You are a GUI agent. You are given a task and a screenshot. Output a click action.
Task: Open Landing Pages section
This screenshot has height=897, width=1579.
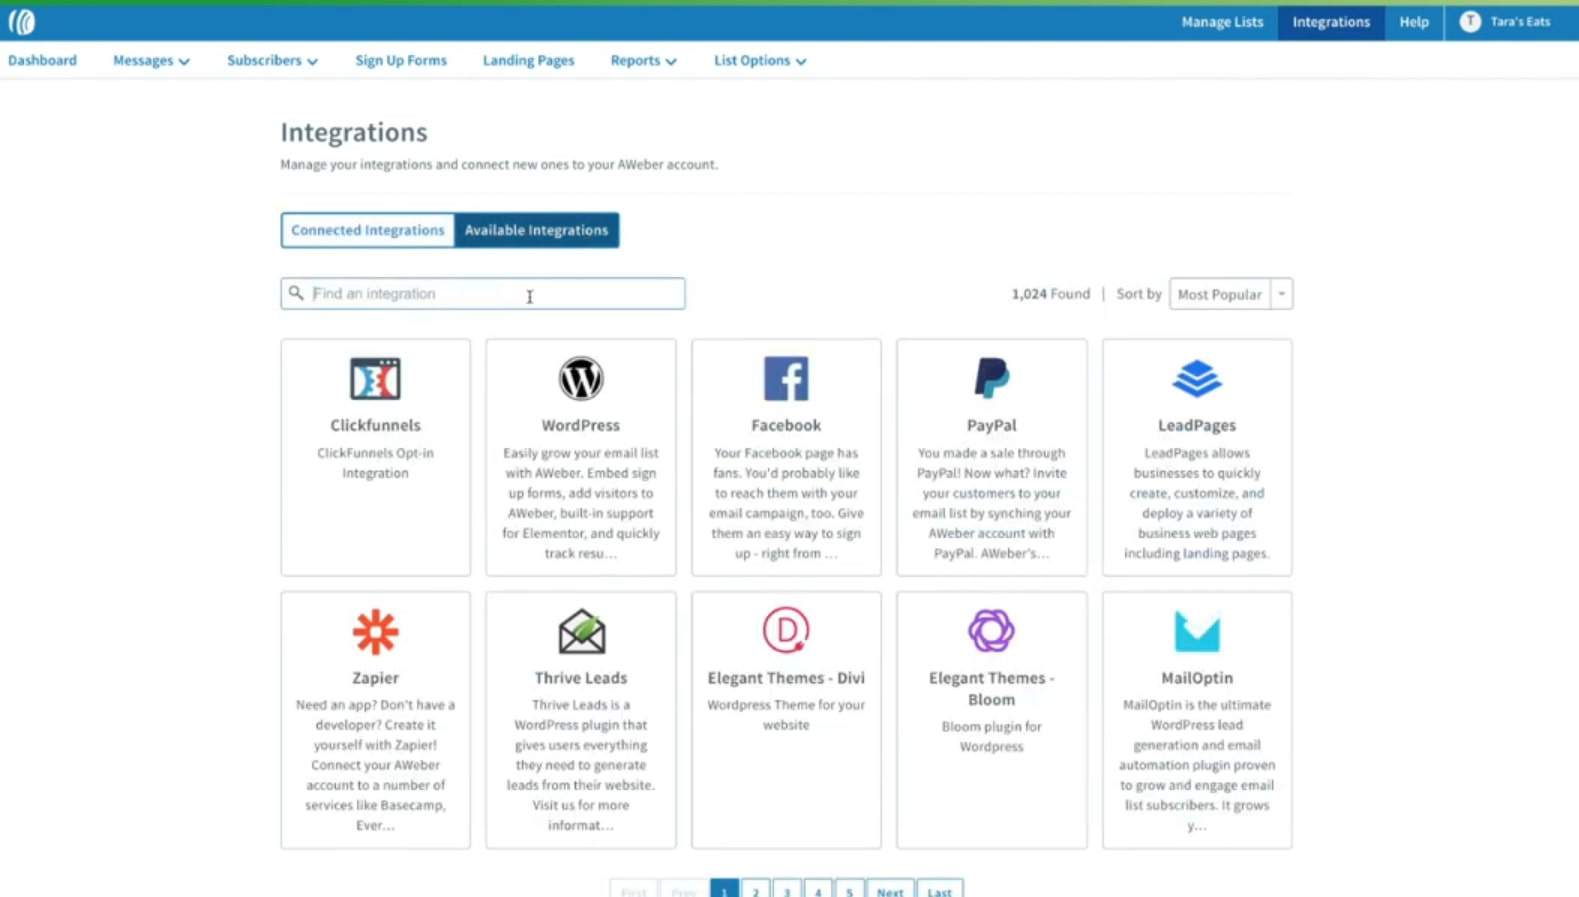coord(528,60)
